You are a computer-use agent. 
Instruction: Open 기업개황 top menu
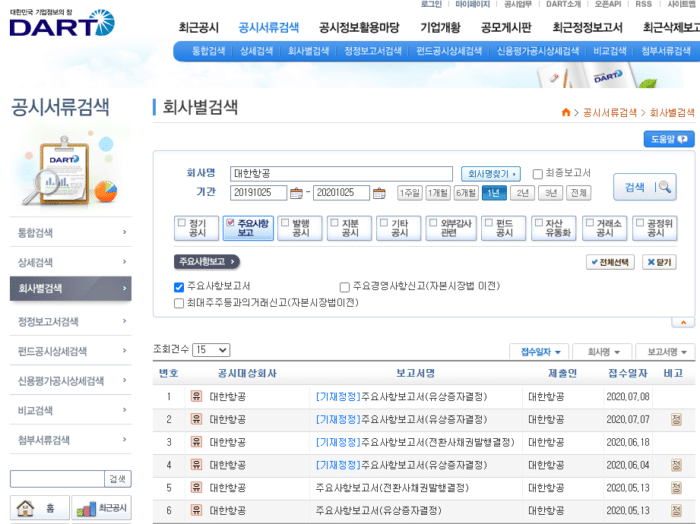(440, 28)
